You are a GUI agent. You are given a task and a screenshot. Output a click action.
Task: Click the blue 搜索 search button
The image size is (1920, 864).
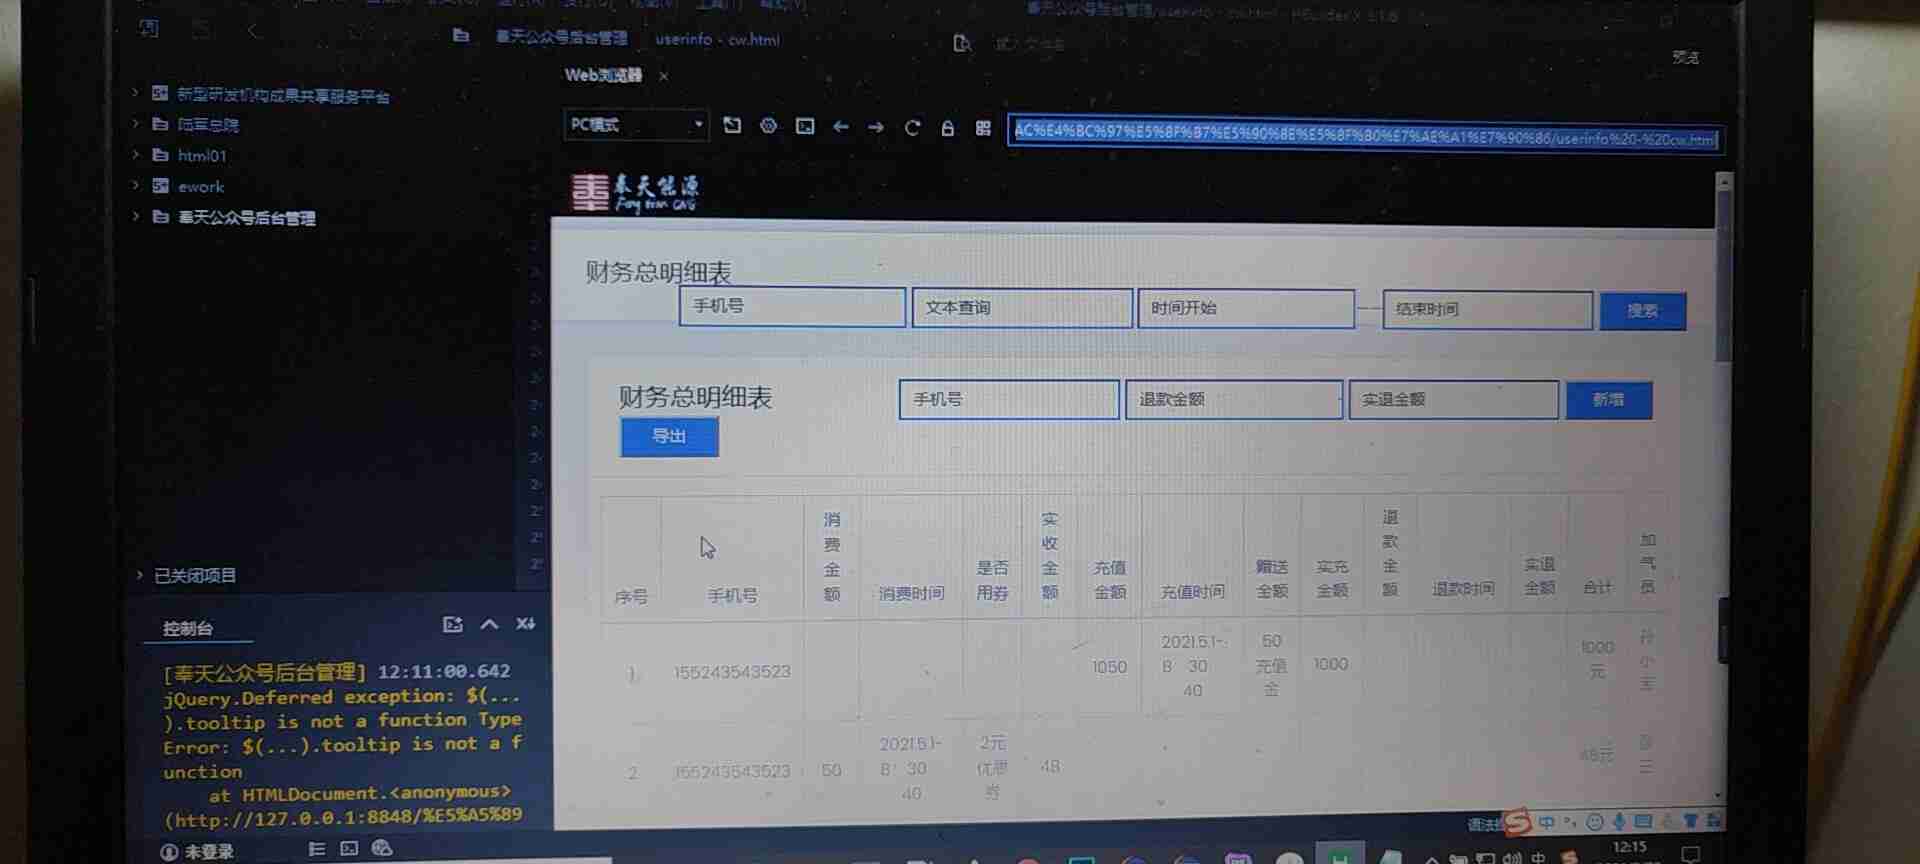(x=1642, y=311)
